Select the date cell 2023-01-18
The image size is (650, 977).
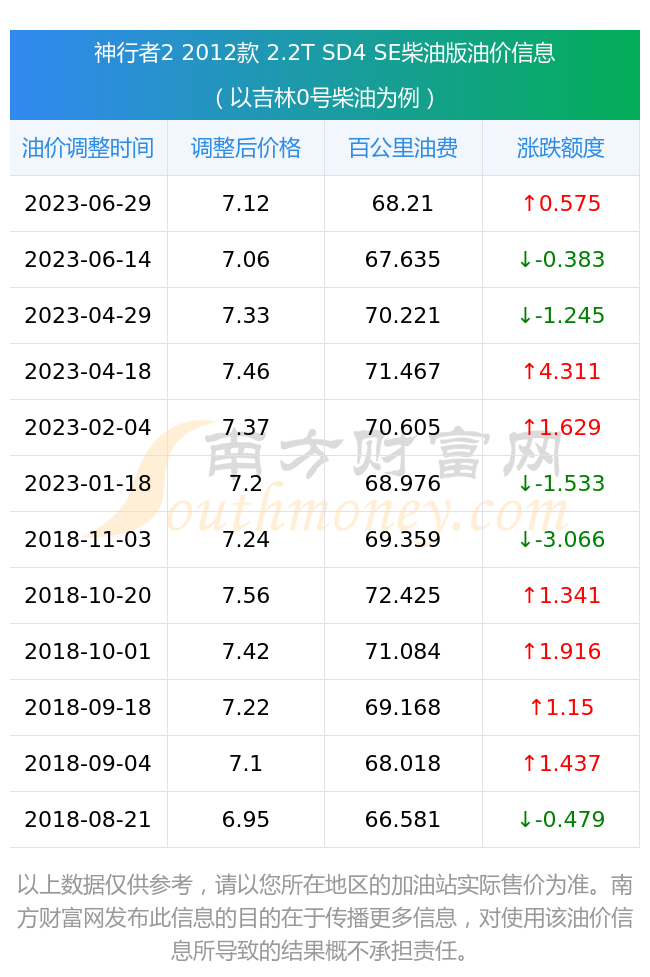pos(88,484)
